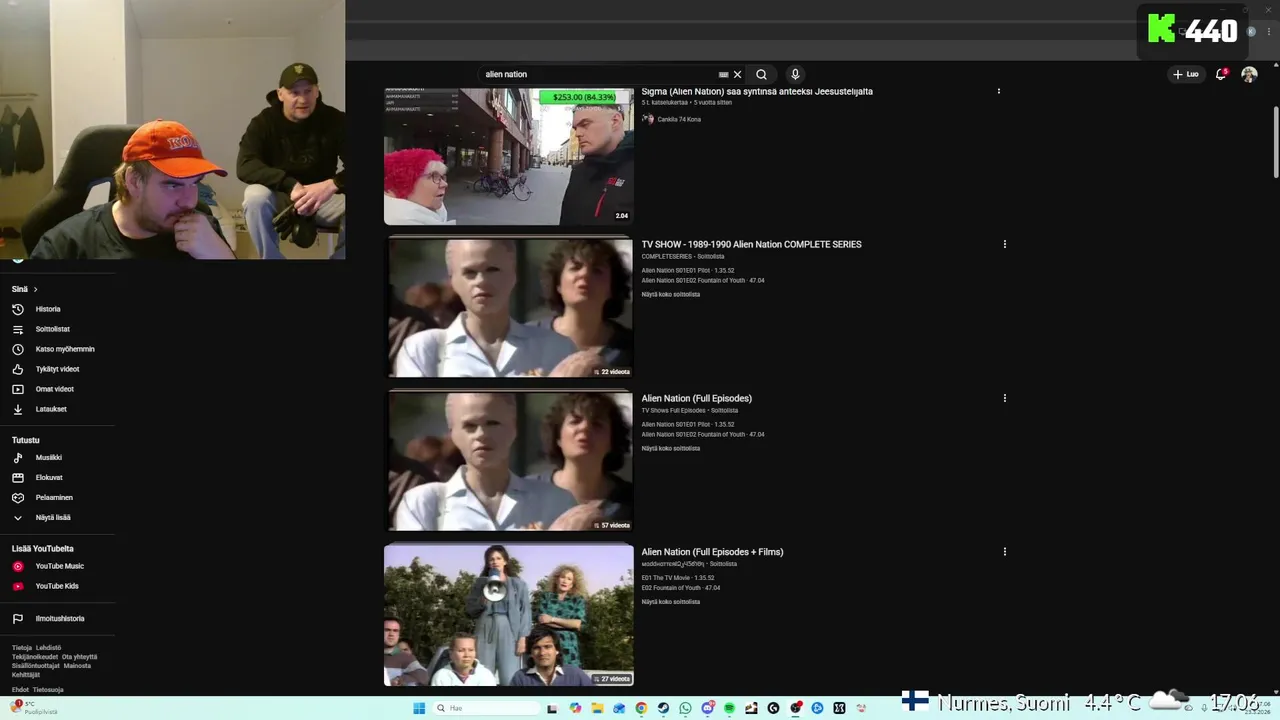Open Ota yhteyttä footer link
This screenshot has height=720, width=1280.
click(79, 657)
